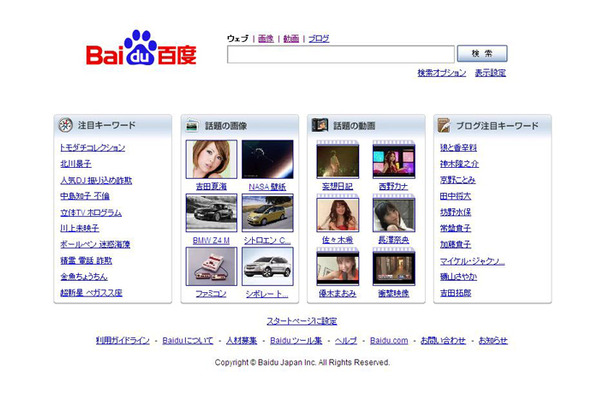610x400 pixels.
Task: Open the 加藤貴子 blog keyword
Action: [x=456, y=244]
